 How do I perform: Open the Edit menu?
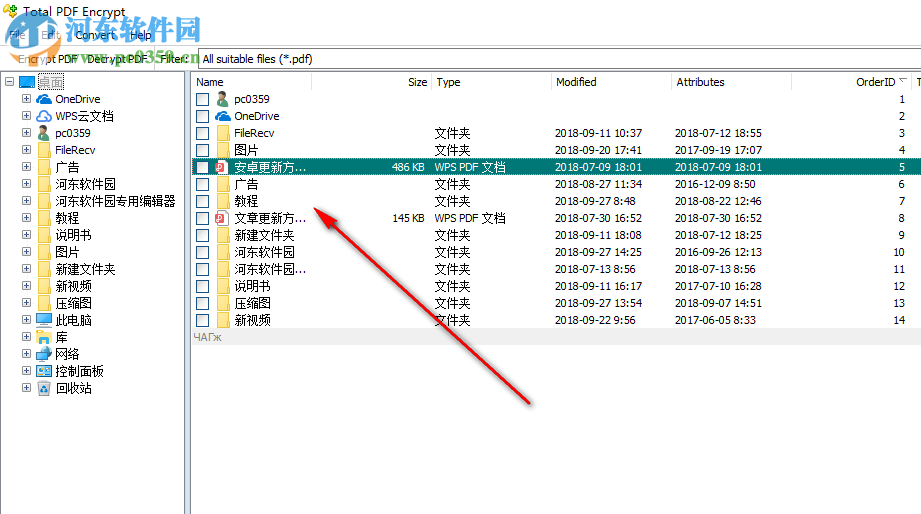coord(51,35)
